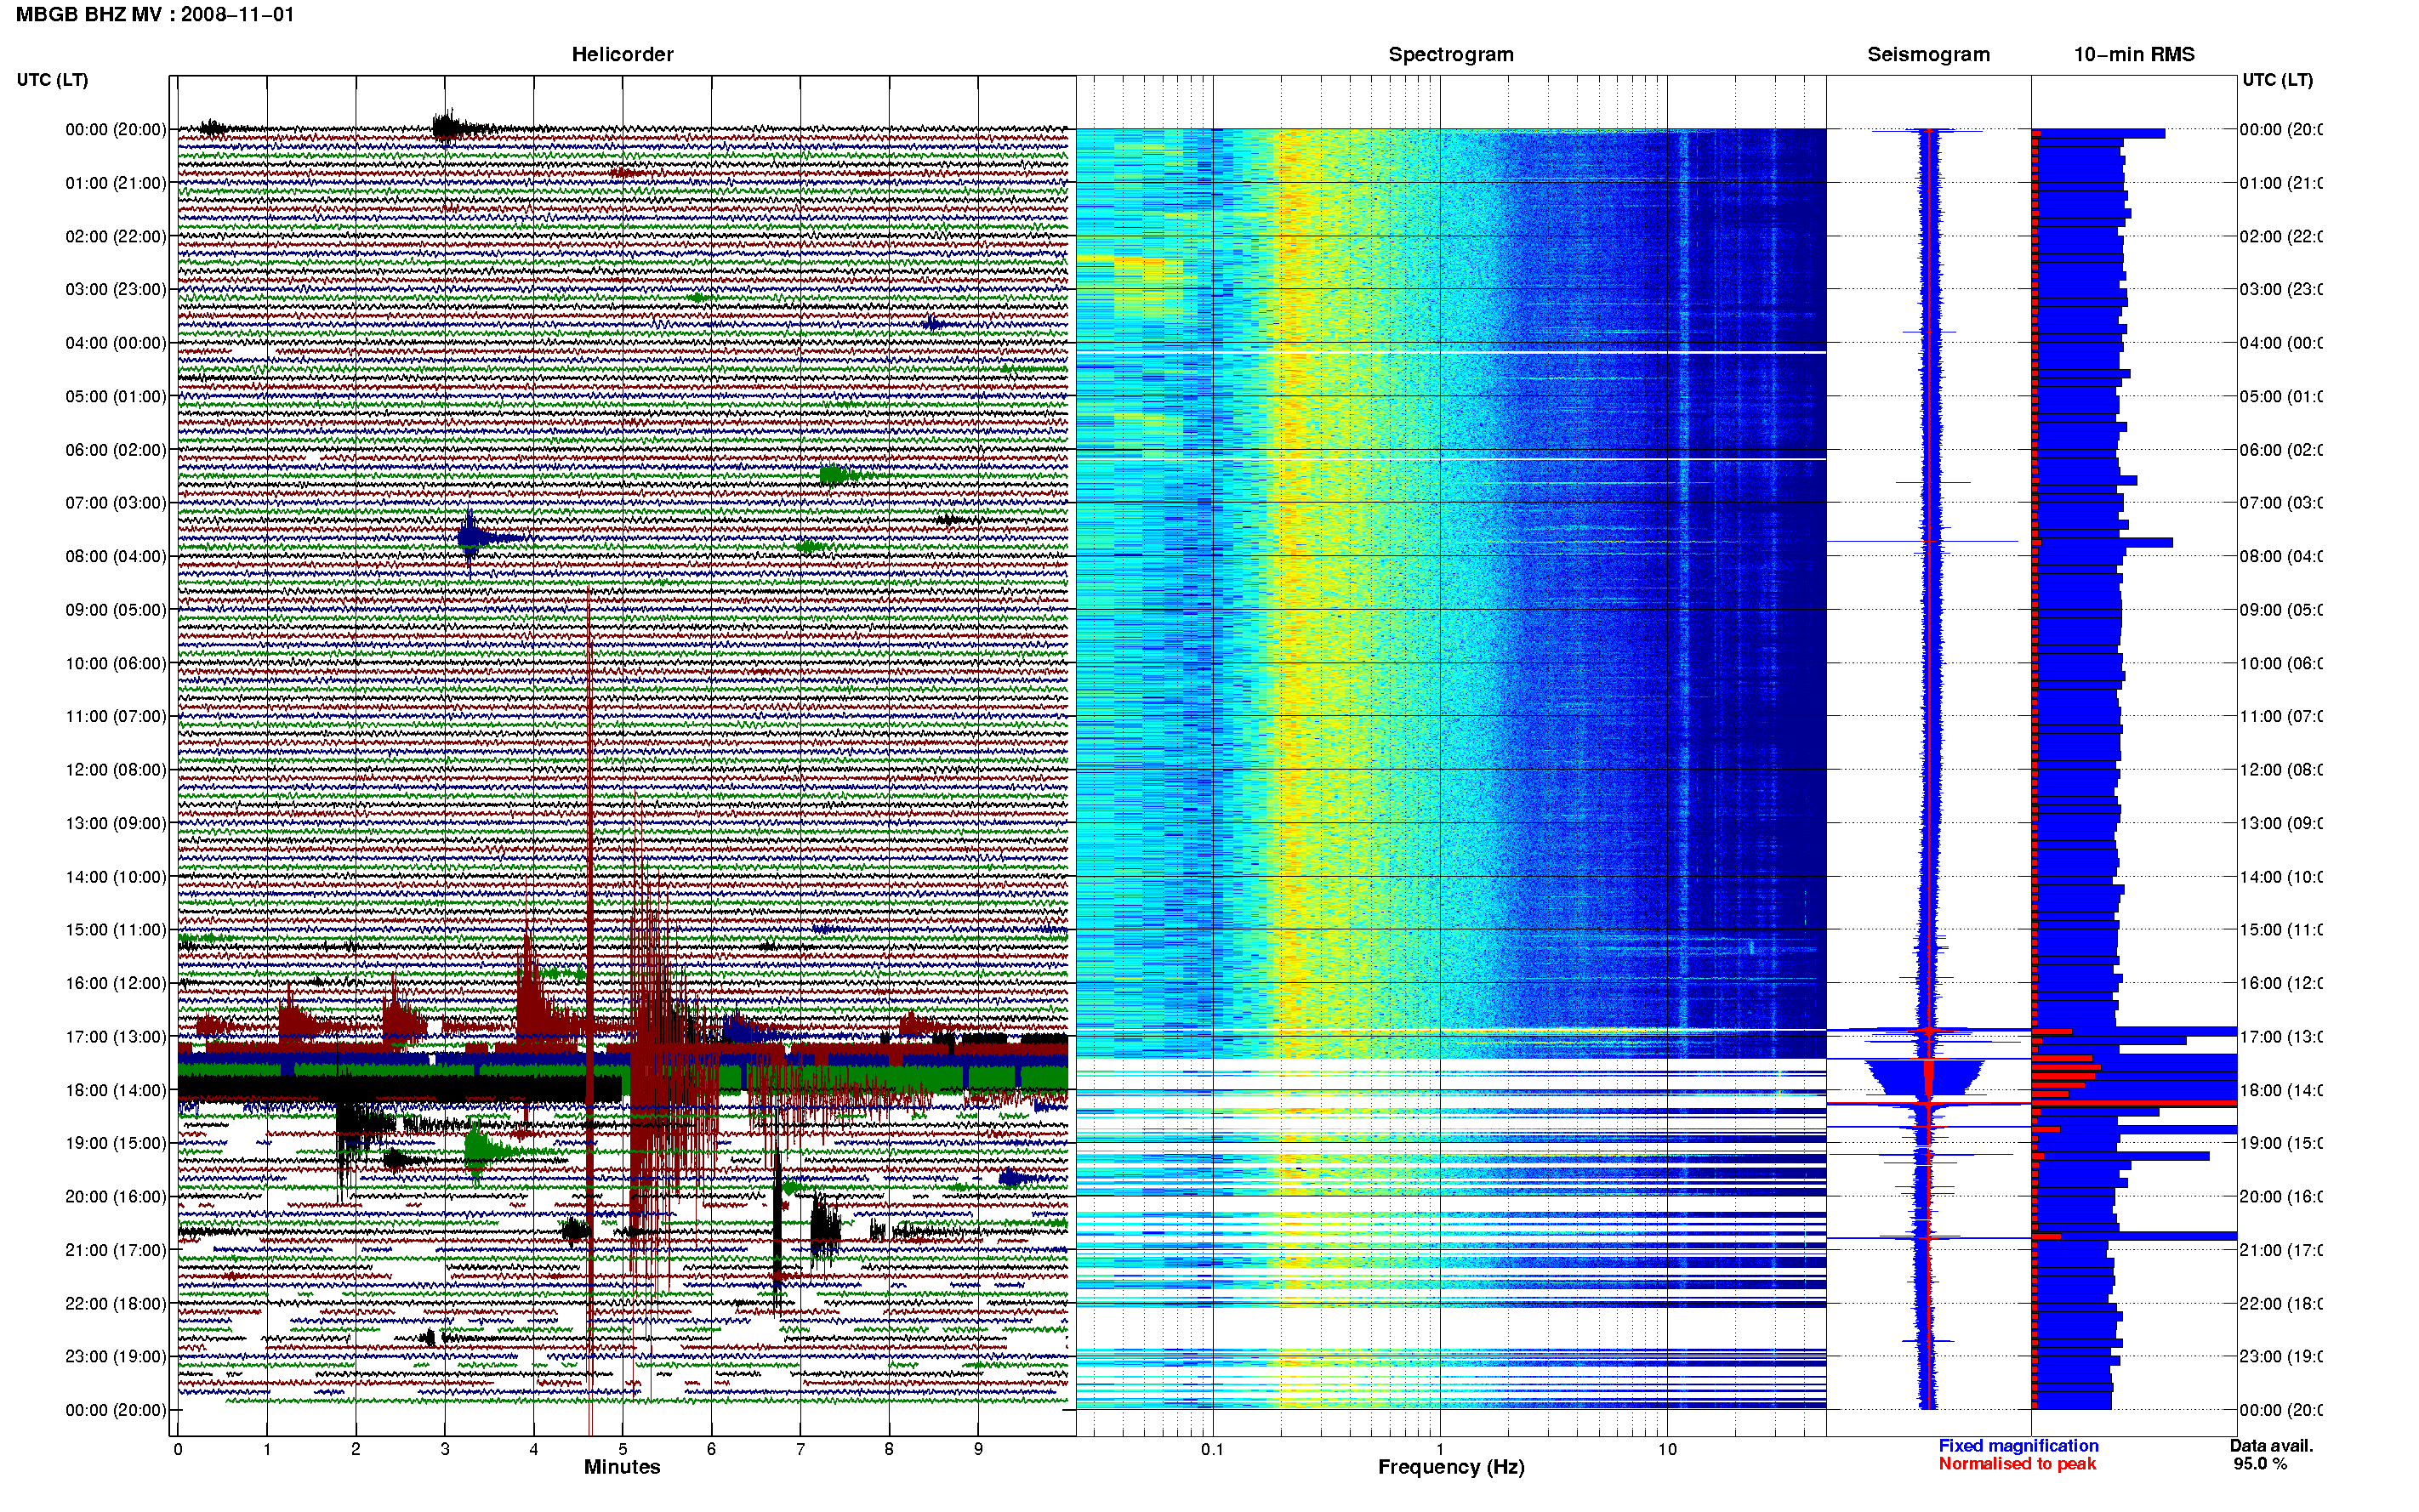2419x1512 pixels.
Task: Click the left '05:00 (01:00)' time label
Action: (116, 397)
